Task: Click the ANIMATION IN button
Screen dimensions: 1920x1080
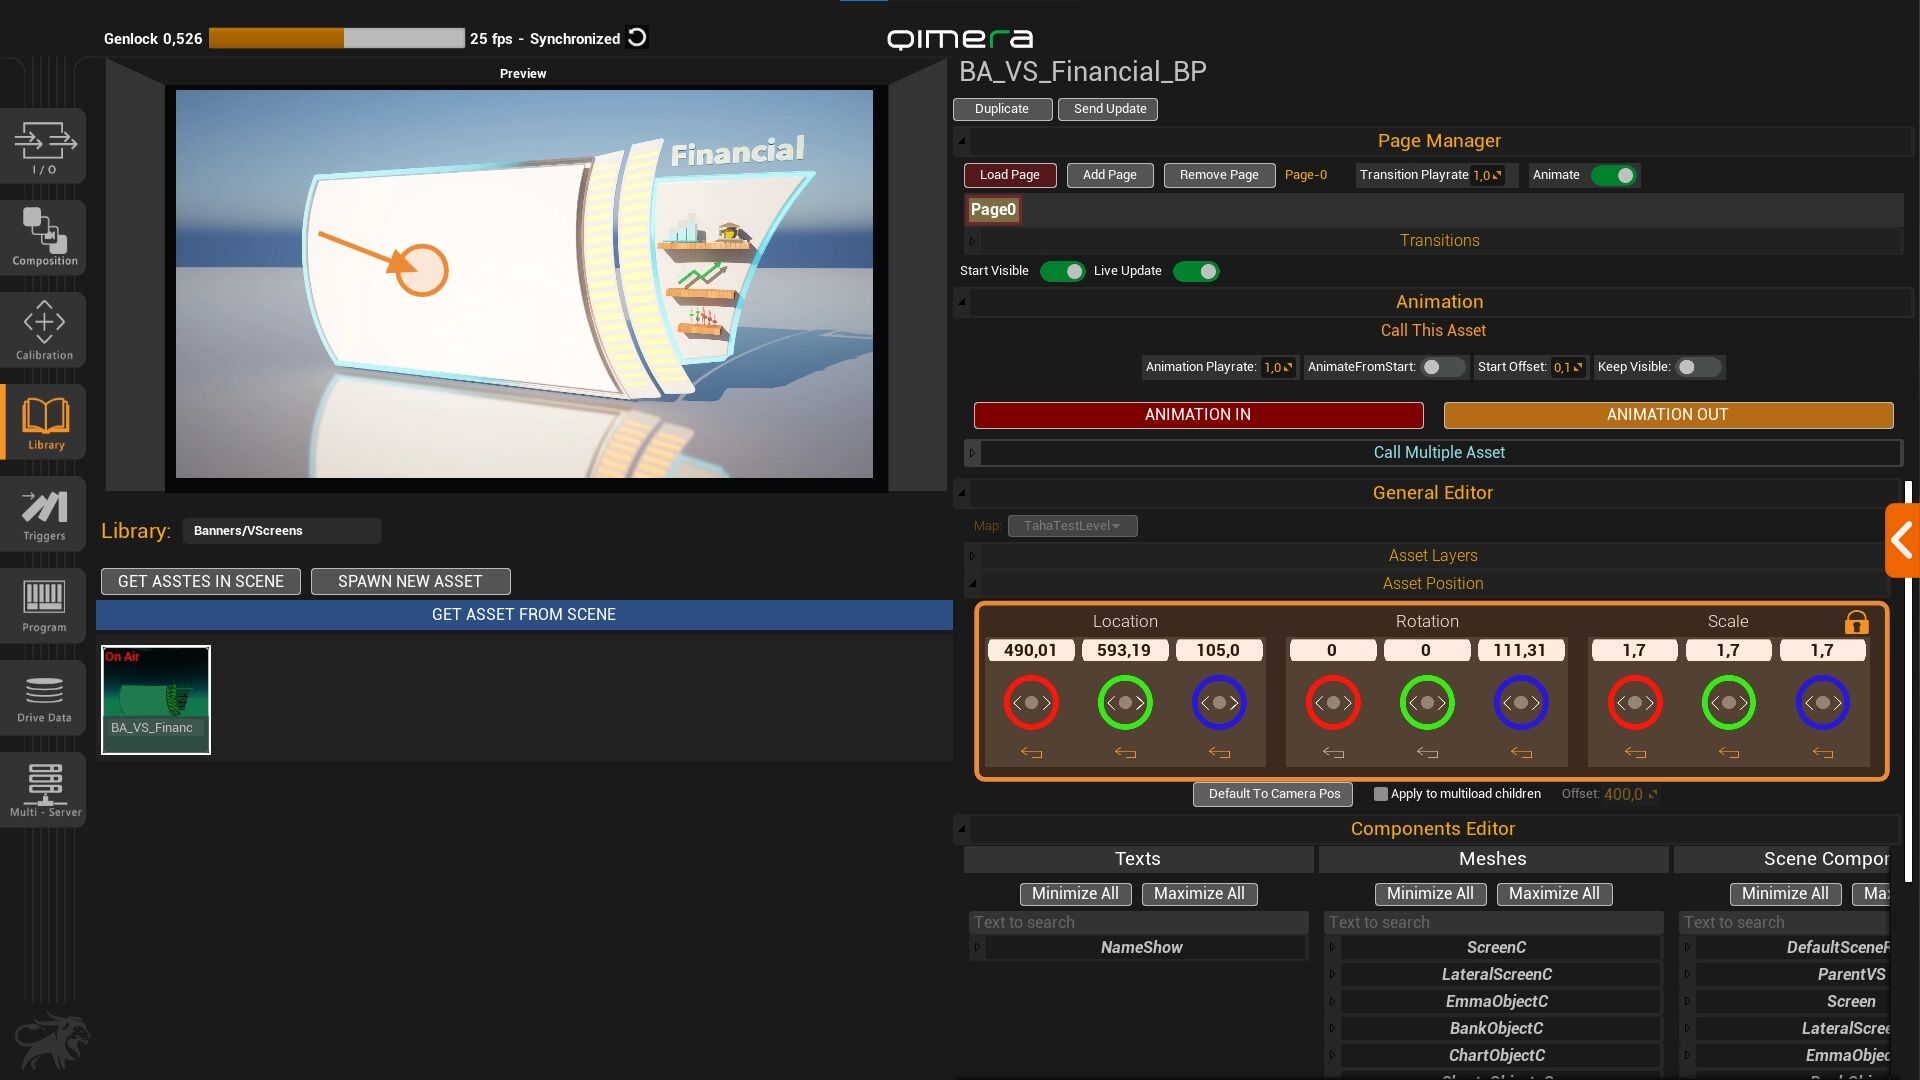Action: click(1198, 415)
